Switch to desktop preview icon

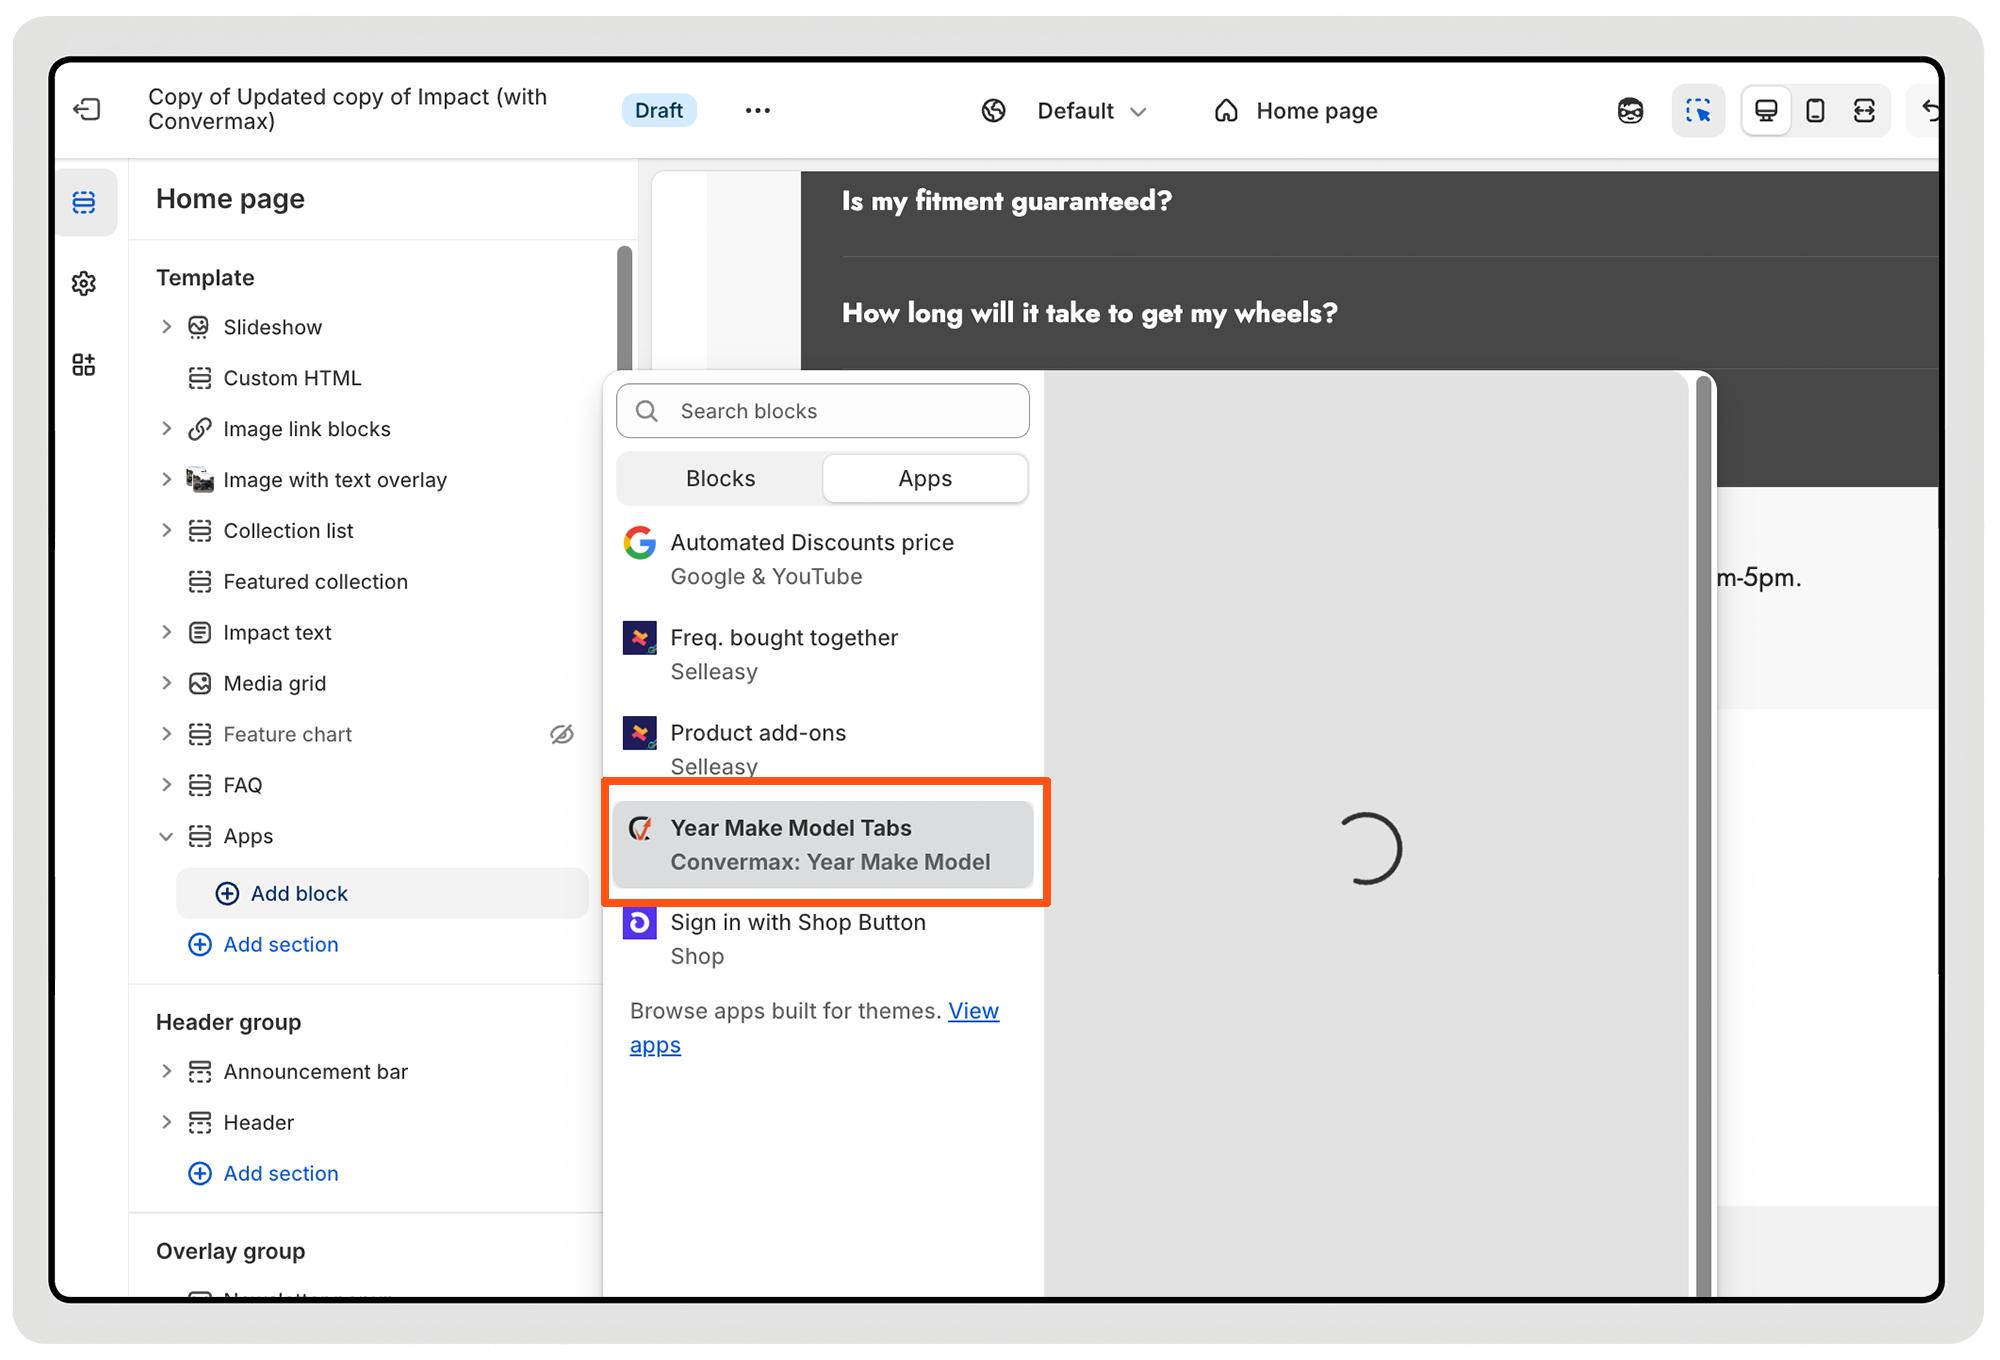pyautogui.click(x=1766, y=111)
